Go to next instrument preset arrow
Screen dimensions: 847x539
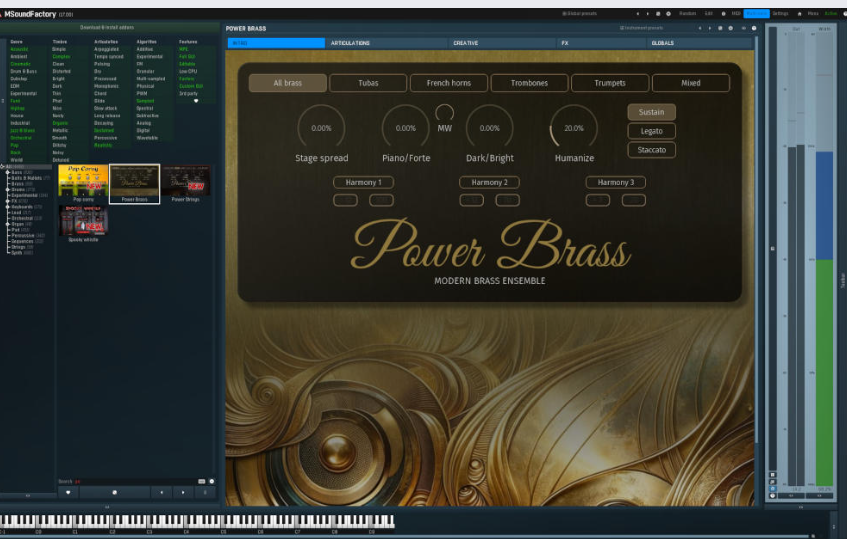coord(710,28)
